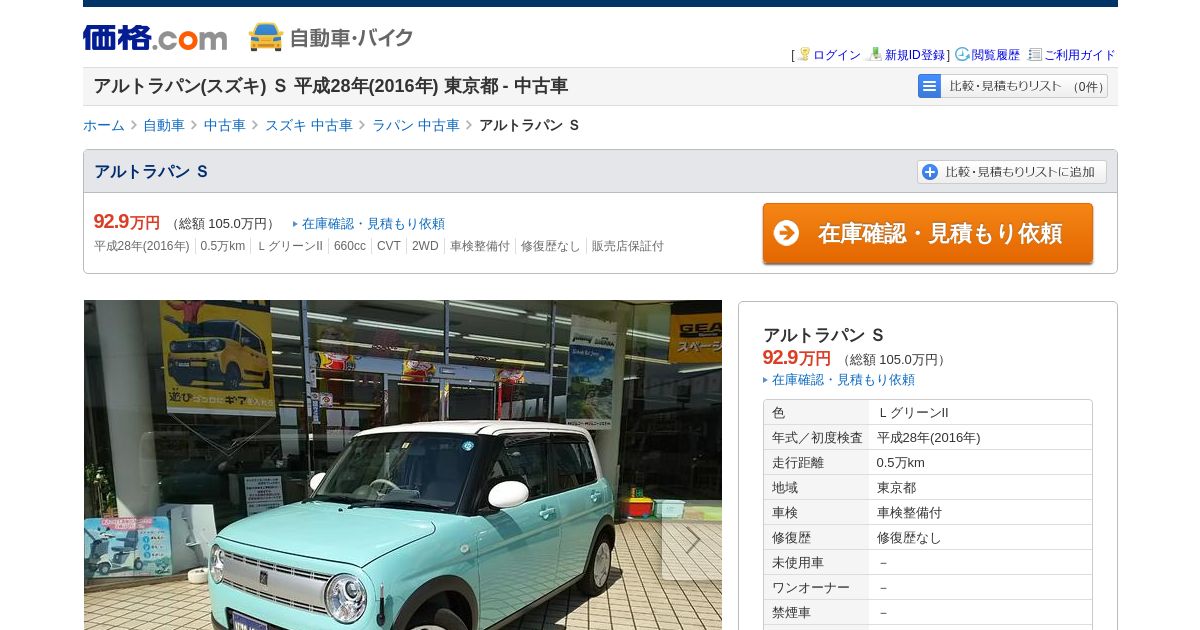This screenshot has height=630, width=1200.
Task: Go to スズキ 中古車 breadcrumb
Action: [x=309, y=125]
